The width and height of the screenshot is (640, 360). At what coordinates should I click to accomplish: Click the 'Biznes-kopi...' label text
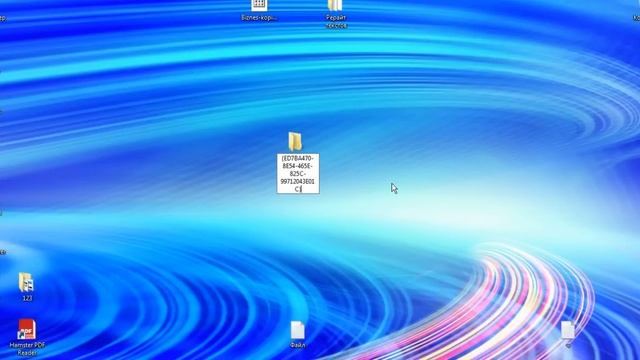pyautogui.click(x=259, y=18)
